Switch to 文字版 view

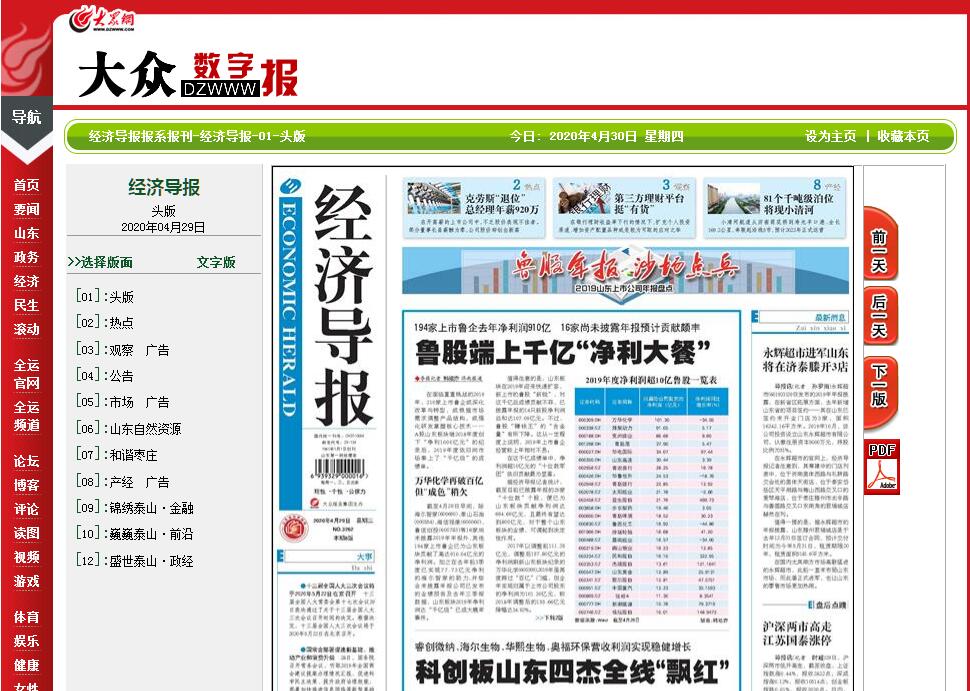[x=216, y=262]
